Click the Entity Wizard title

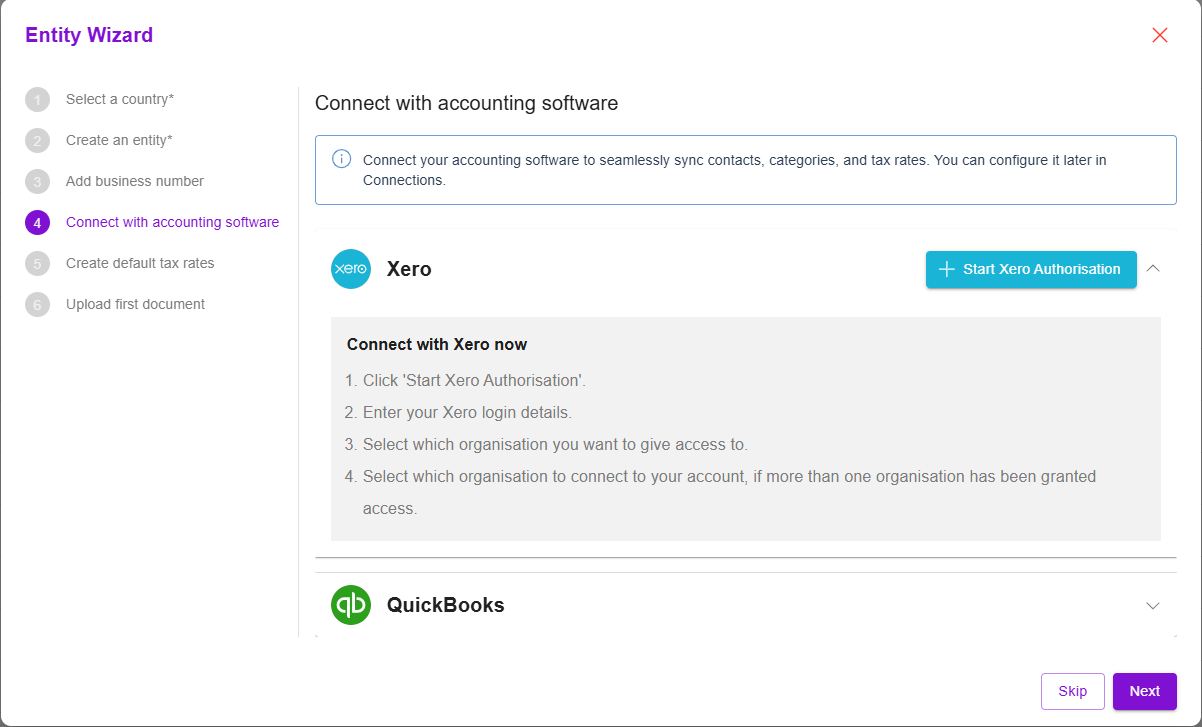tap(89, 35)
